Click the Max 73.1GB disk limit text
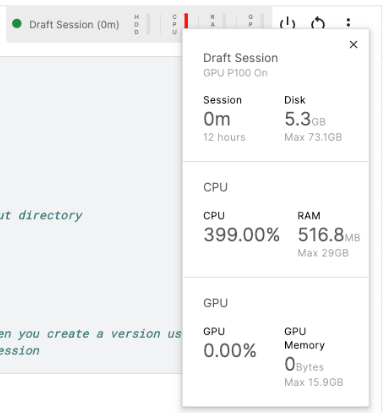 pos(313,137)
